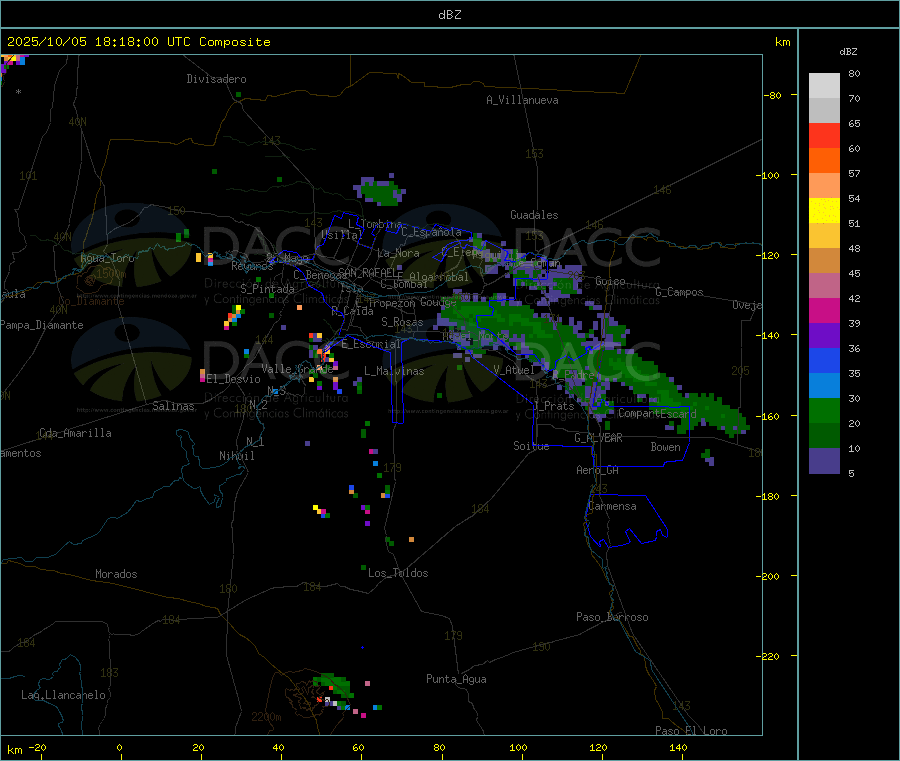Click the Soitue map label
This screenshot has height=761, width=900.
point(531,446)
